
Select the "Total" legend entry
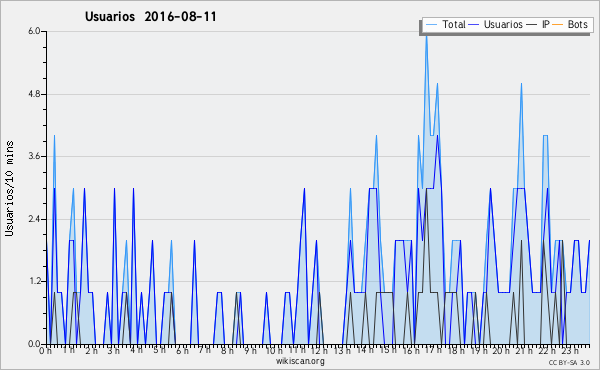coord(454,24)
